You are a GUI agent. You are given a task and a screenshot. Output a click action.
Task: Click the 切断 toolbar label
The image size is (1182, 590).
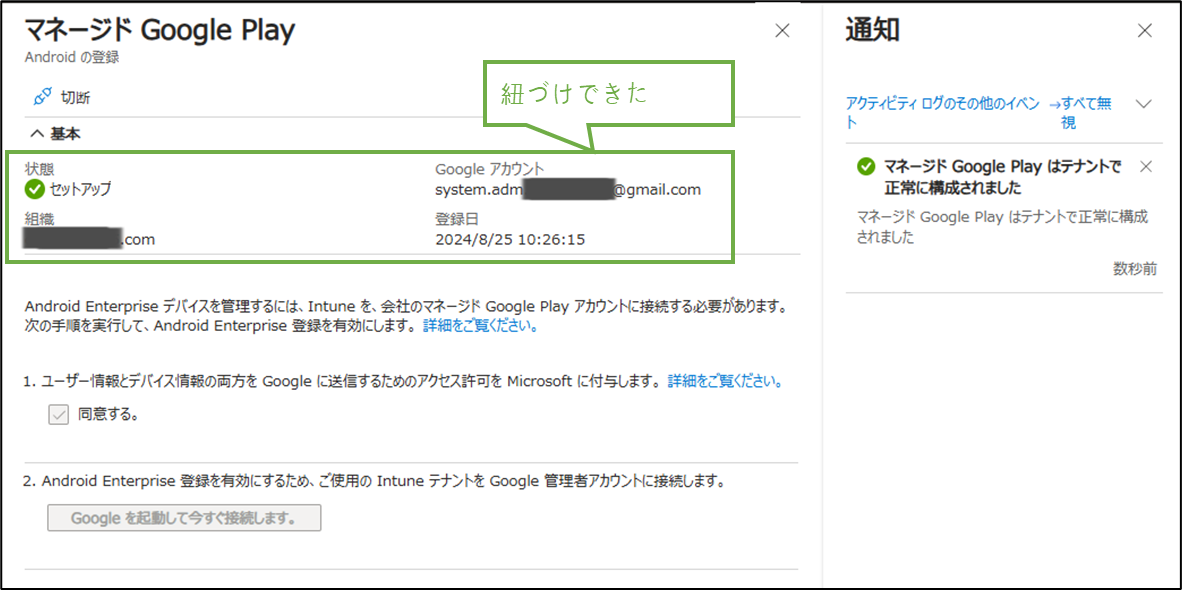click(76, 98)
